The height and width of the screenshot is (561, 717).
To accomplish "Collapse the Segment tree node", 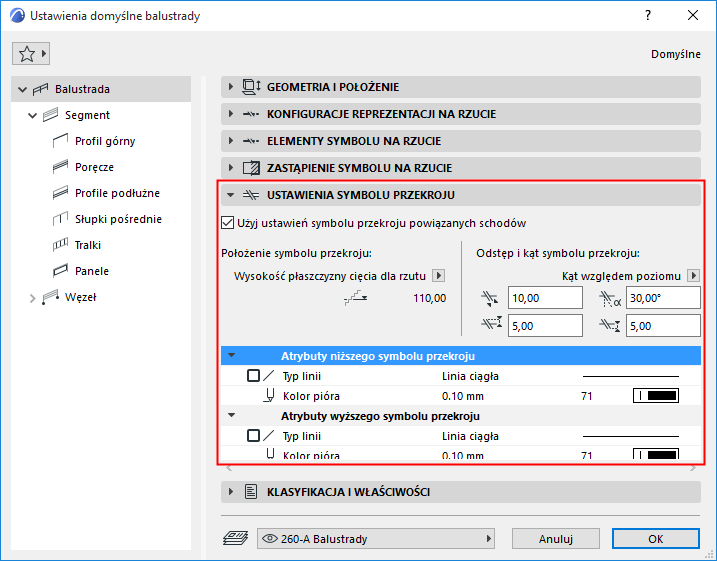I will tap(32, 115).
